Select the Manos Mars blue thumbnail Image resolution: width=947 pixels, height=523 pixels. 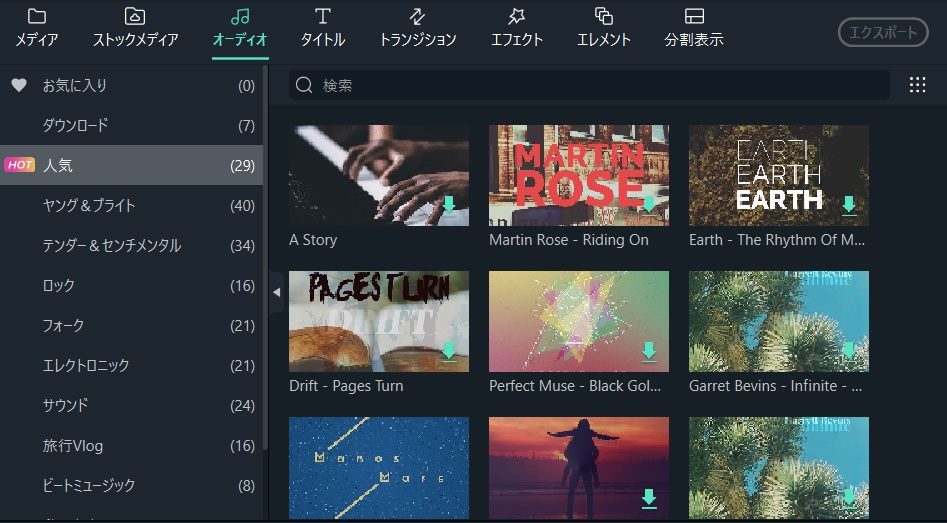click(379, 468)
